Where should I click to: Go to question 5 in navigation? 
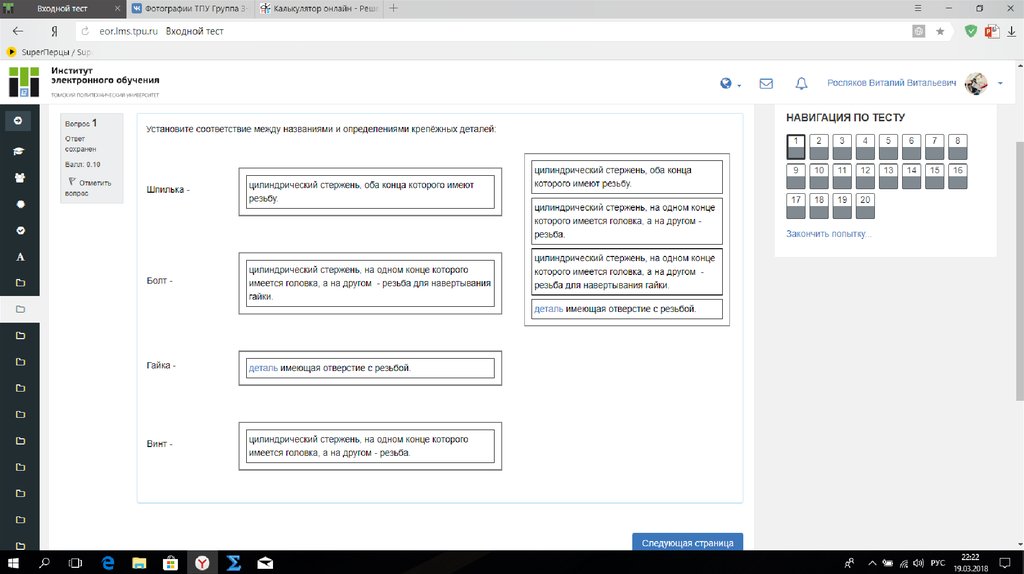pos(888,147)
